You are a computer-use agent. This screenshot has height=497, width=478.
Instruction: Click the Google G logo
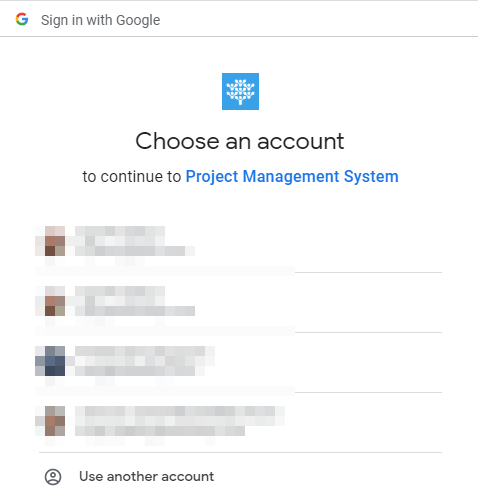22,19
